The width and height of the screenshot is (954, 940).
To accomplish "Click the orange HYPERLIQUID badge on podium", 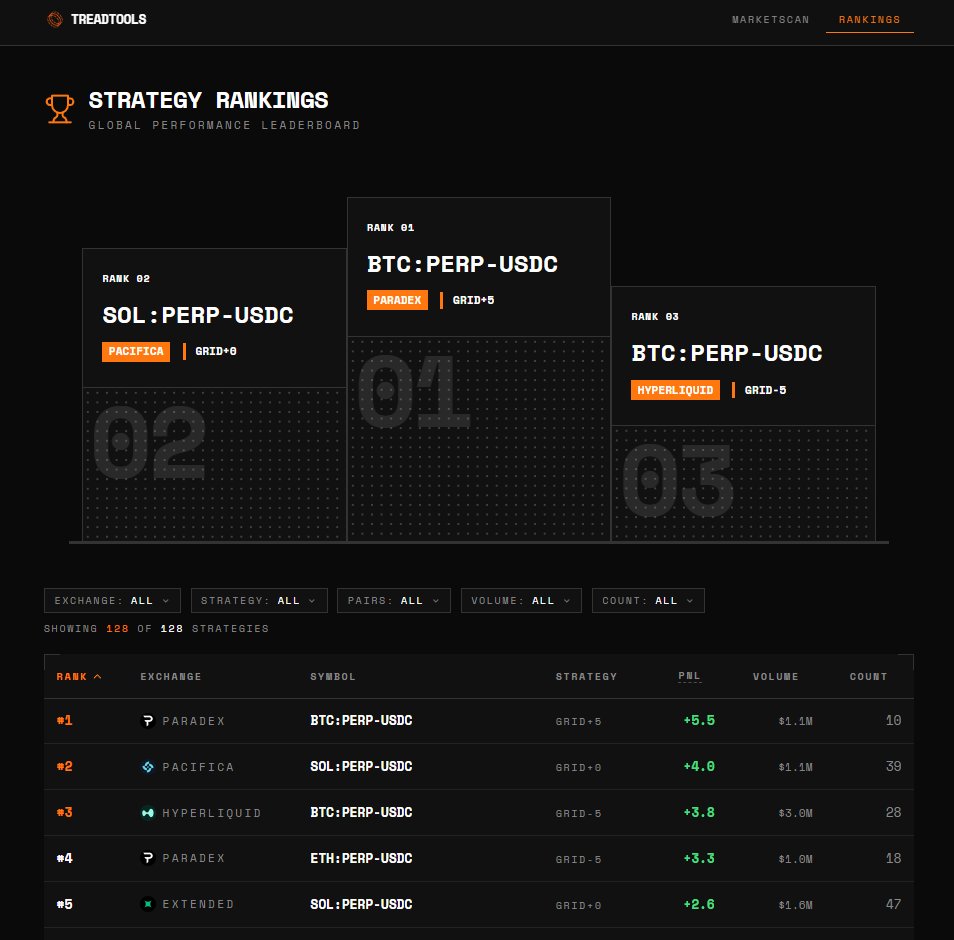I will (675, 390).
